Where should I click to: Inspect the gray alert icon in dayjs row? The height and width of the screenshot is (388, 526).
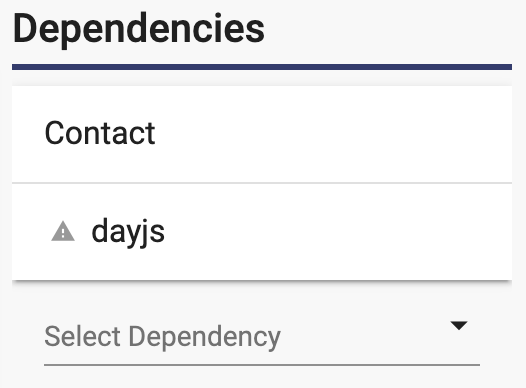(x=63, y=231)
